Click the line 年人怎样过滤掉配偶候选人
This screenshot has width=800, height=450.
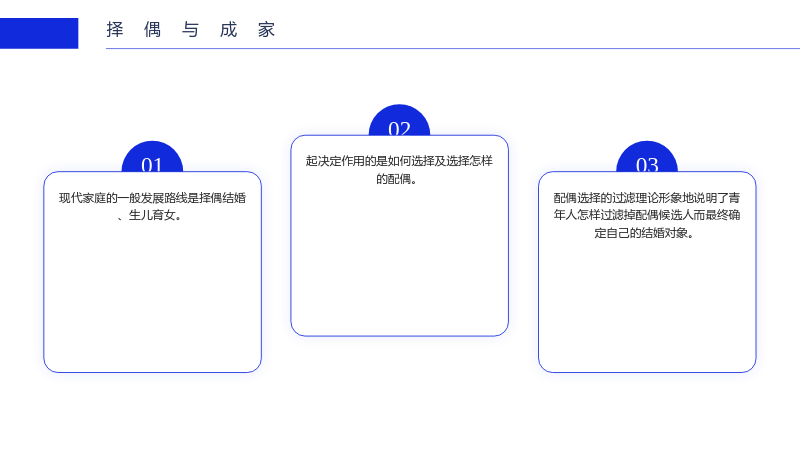646,215
